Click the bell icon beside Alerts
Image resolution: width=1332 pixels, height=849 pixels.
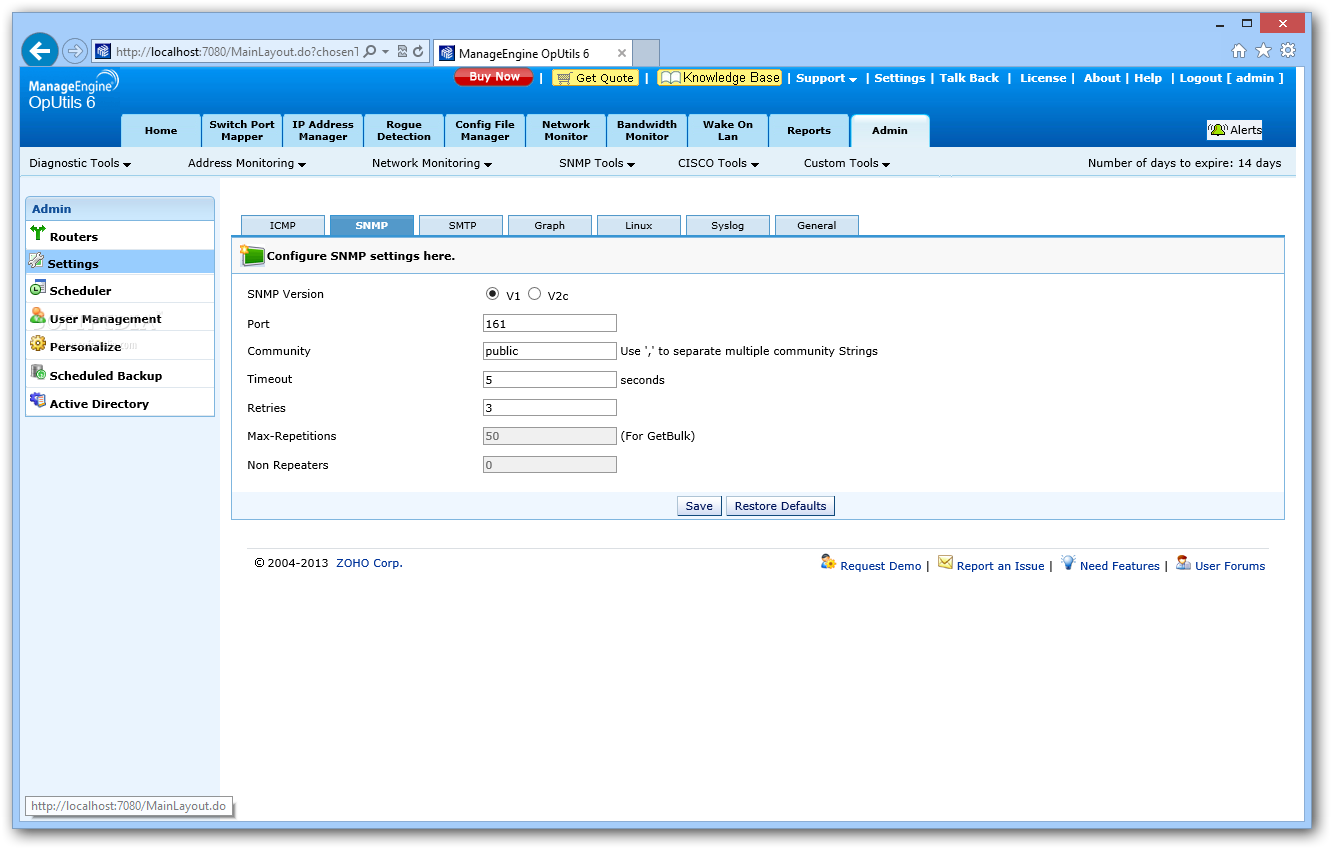[1218, 129]
